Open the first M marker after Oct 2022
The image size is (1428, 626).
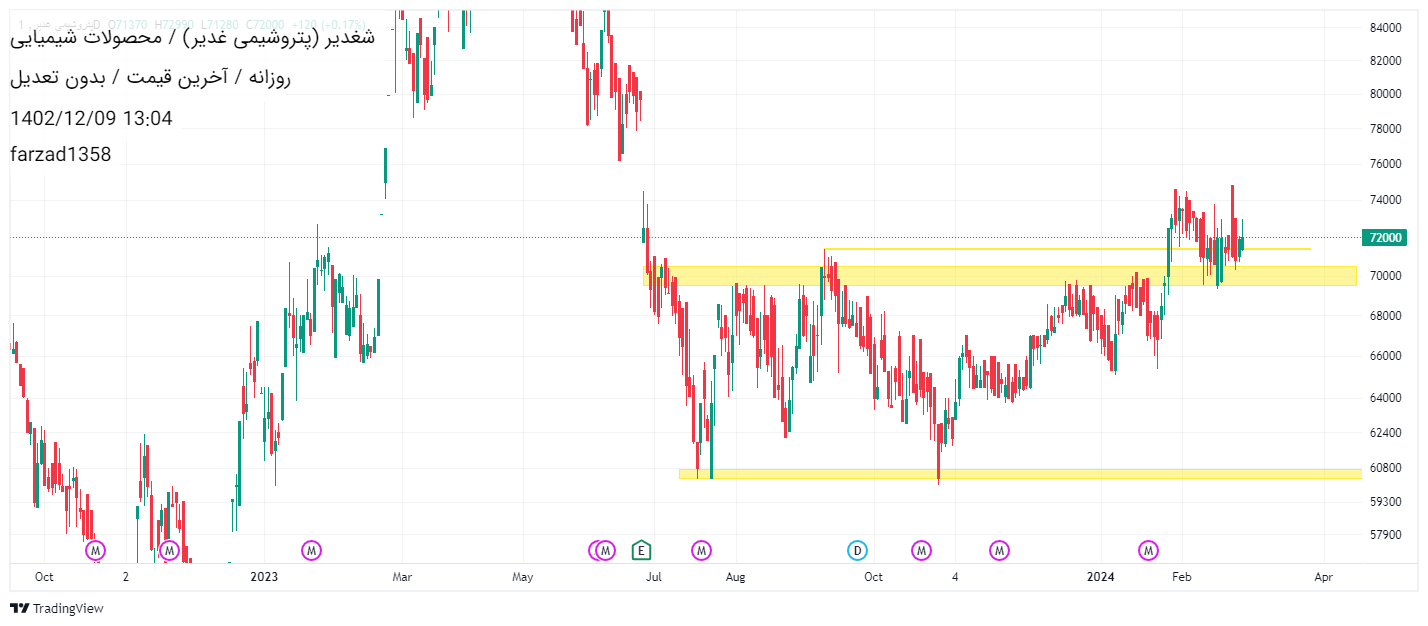point(95,550)
